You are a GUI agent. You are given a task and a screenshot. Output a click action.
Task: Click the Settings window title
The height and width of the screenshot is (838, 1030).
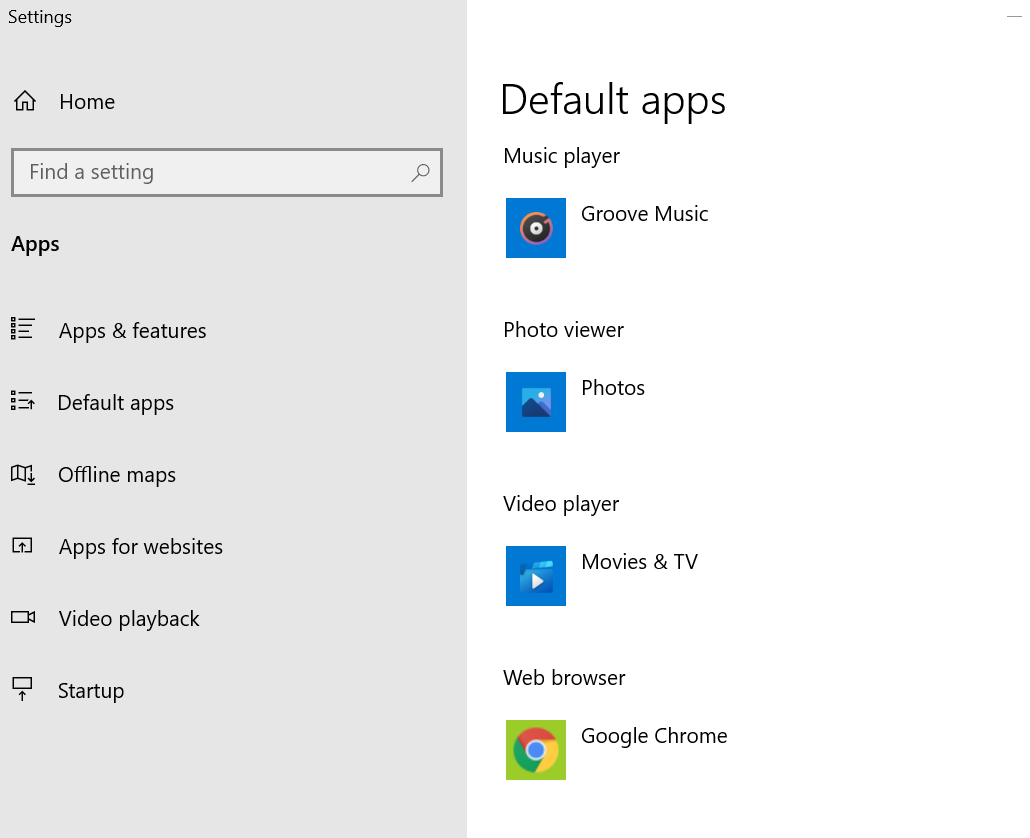tap(39, 17)
